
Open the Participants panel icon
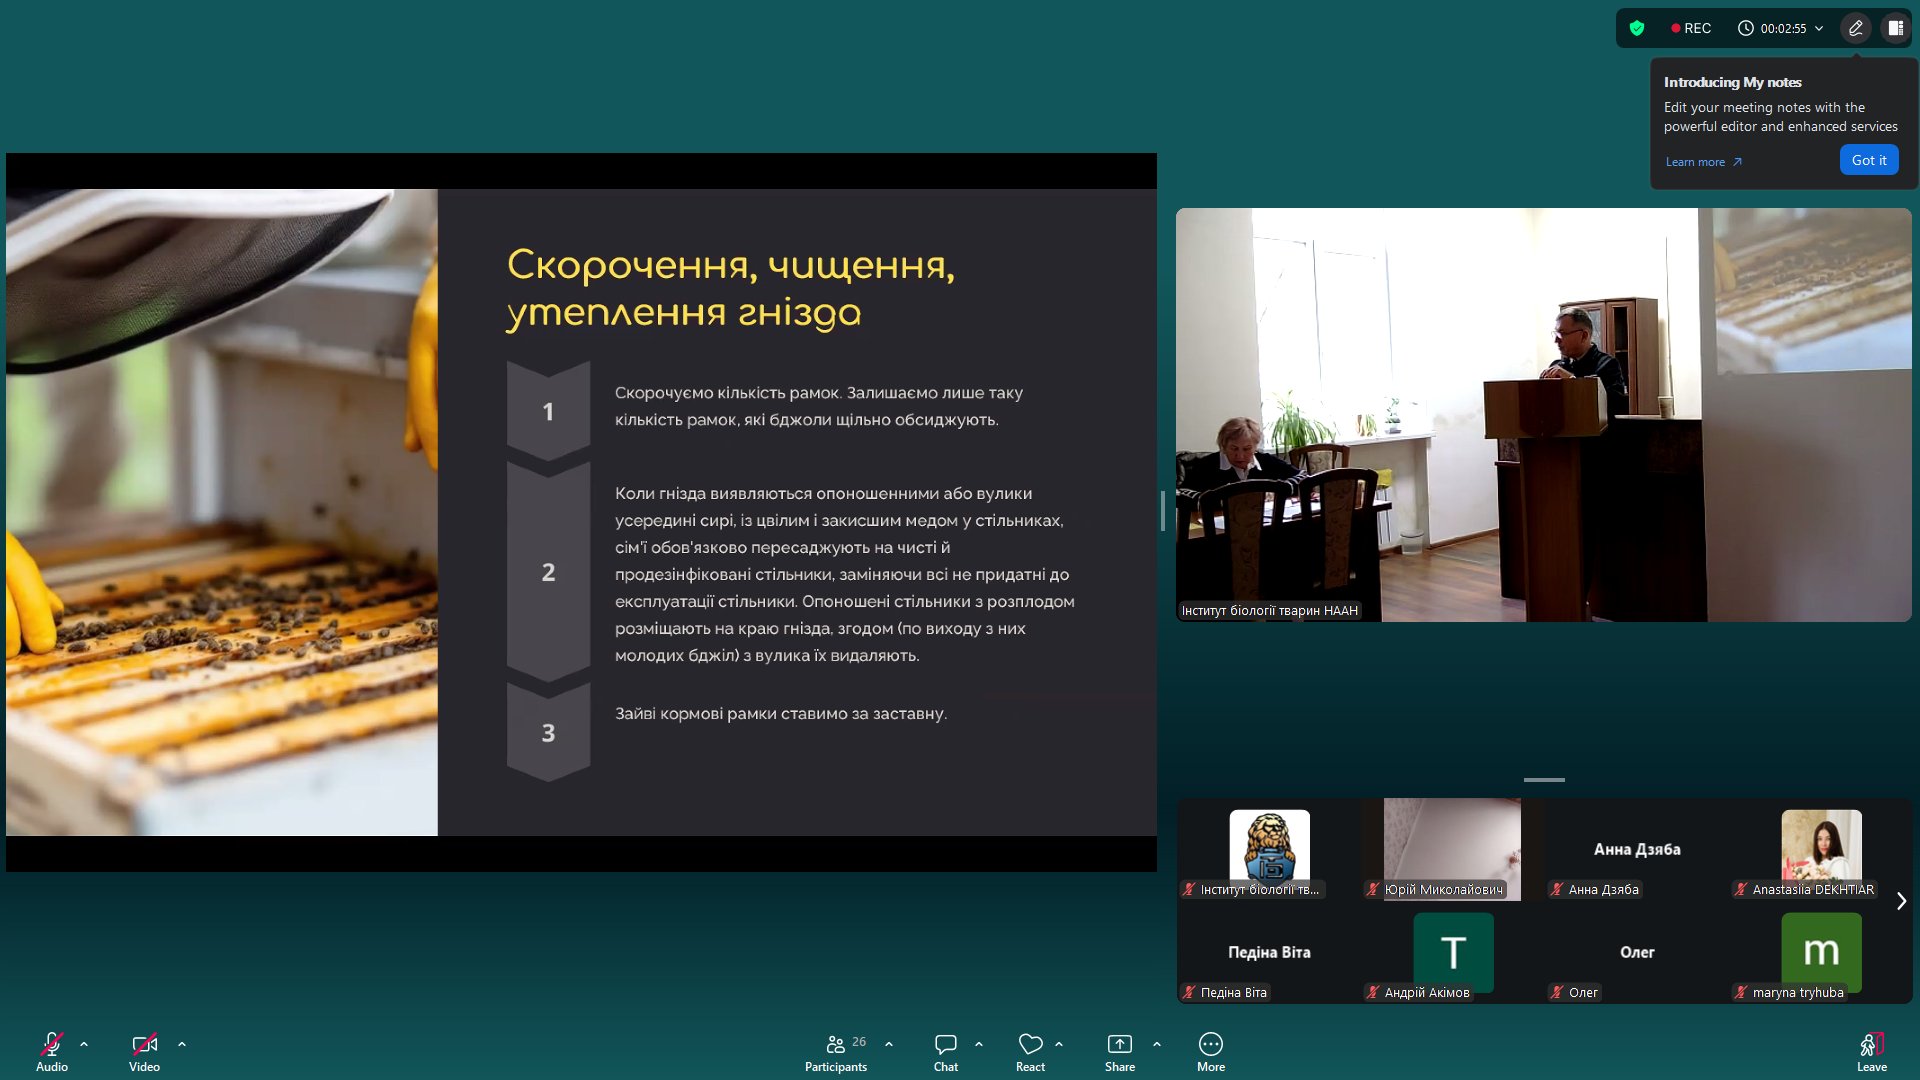[835, 1045]
